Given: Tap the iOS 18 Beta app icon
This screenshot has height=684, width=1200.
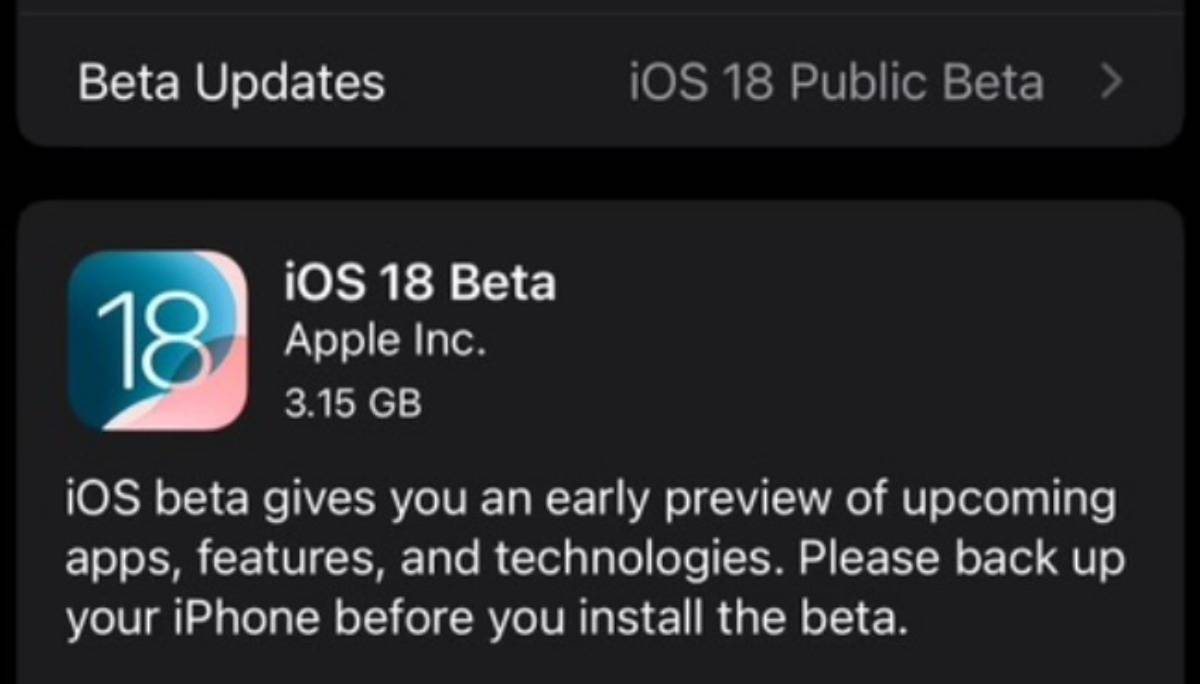Looking at the screenshot, I should pos(160,340).
